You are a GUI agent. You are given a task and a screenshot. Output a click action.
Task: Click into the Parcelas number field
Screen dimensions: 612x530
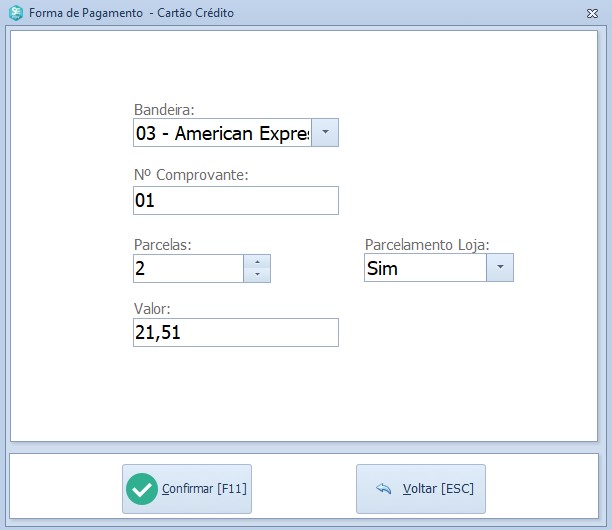(188, 268)
